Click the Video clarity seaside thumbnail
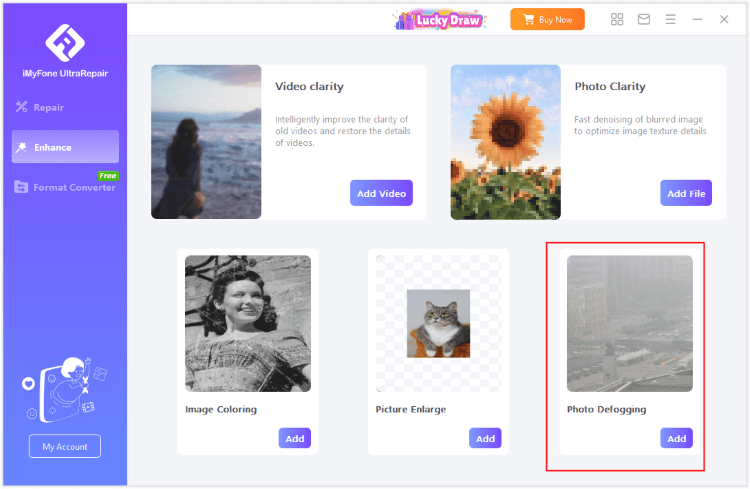The width and height of the screenshot is (750, 489). [206, 142]
